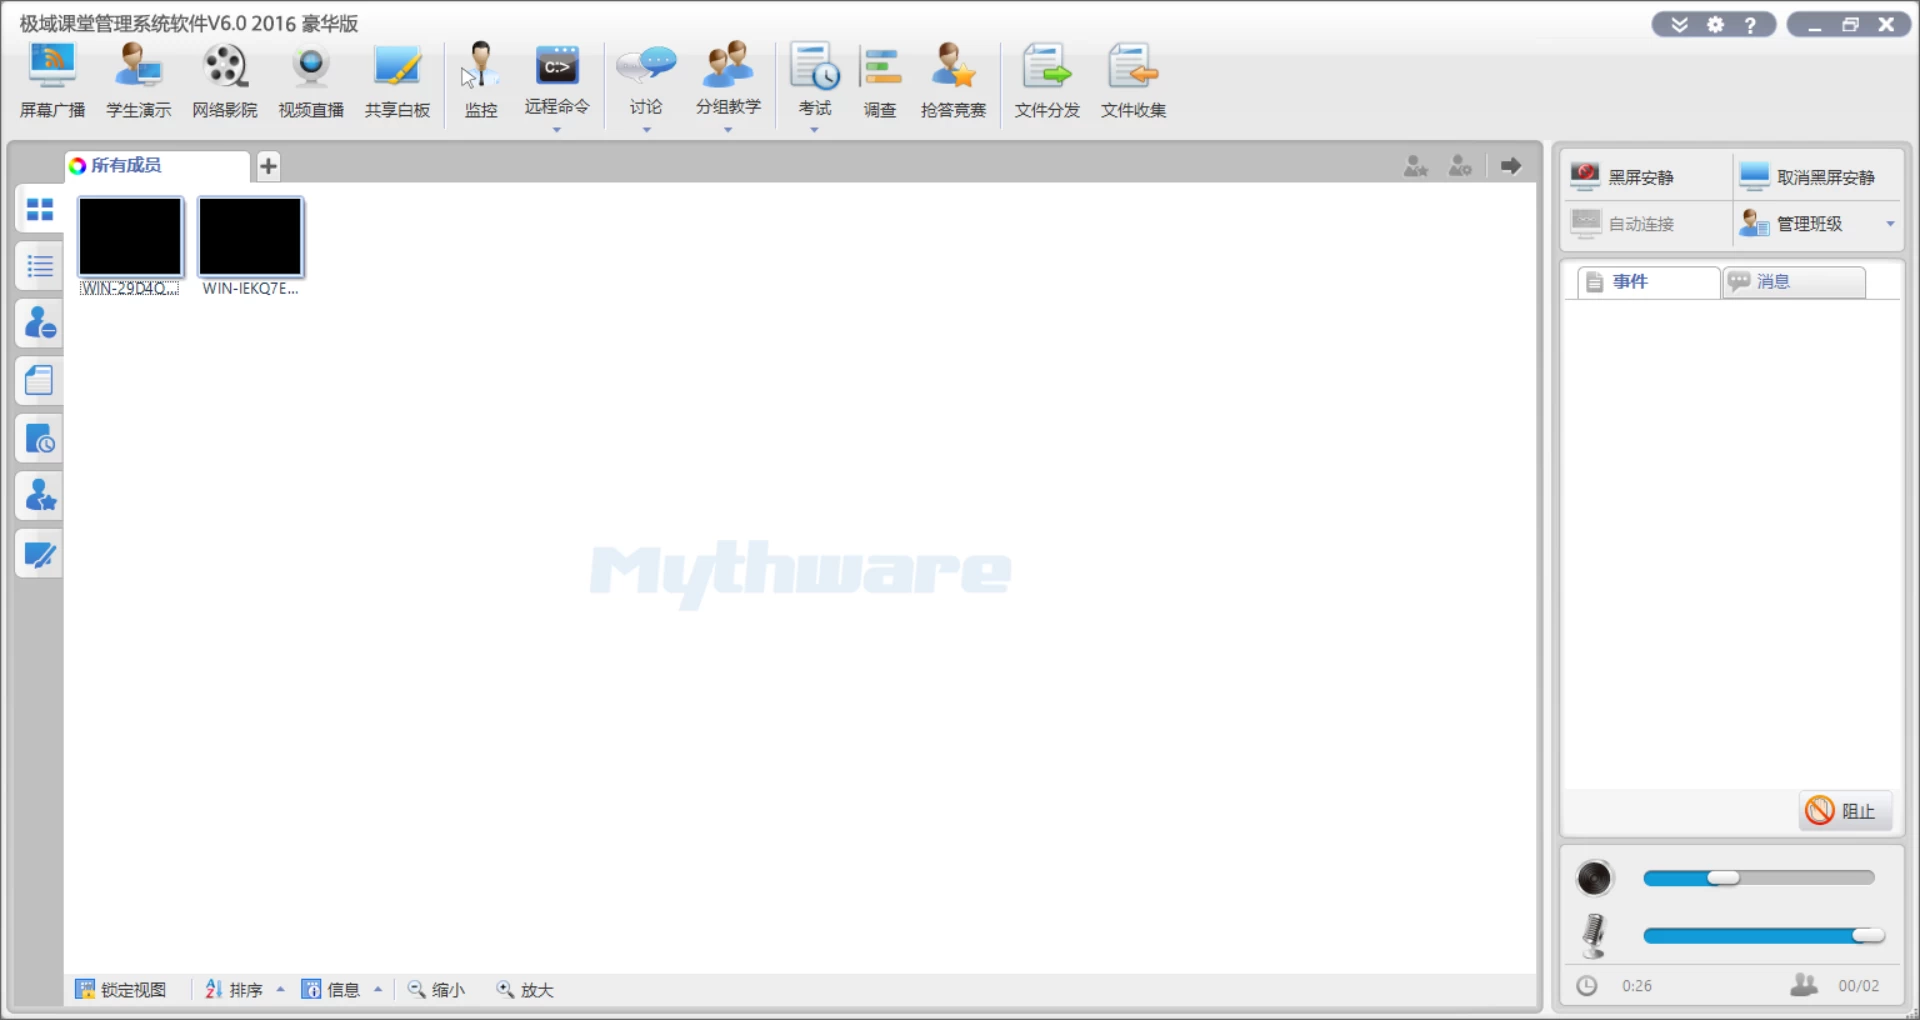1920x1020 pixels.
Task: Click the 阻止 block button
Action: pyautogui.click(x=1846, y=811)
